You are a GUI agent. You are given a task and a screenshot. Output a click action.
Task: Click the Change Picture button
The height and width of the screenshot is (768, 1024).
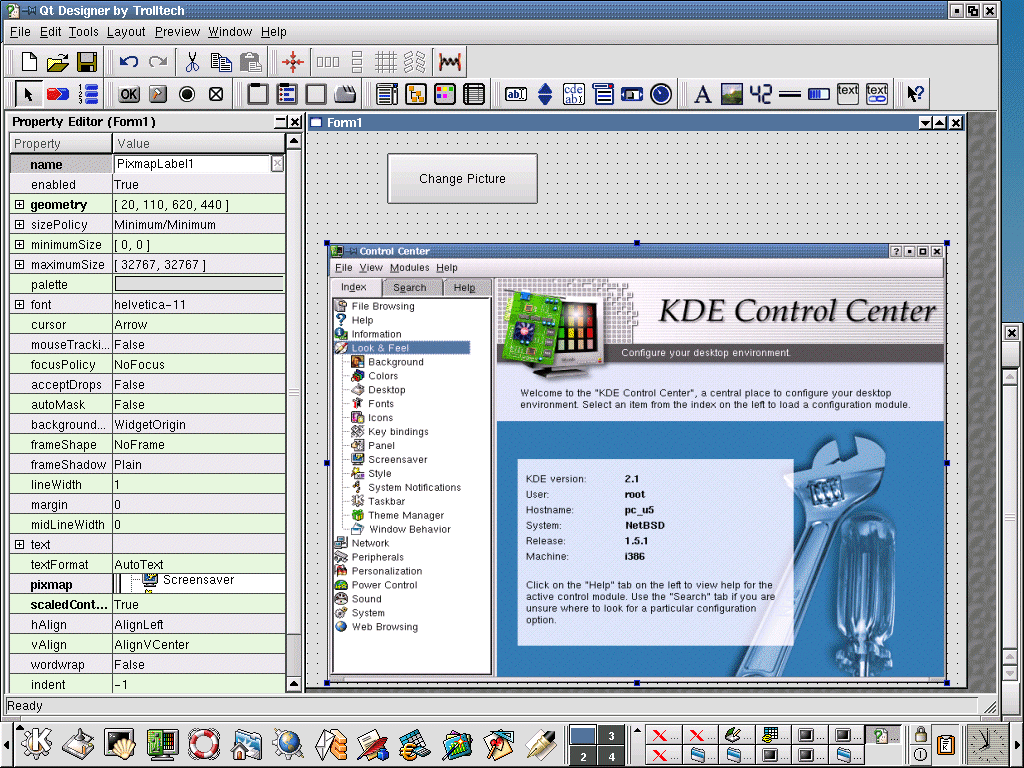point(462,178)
